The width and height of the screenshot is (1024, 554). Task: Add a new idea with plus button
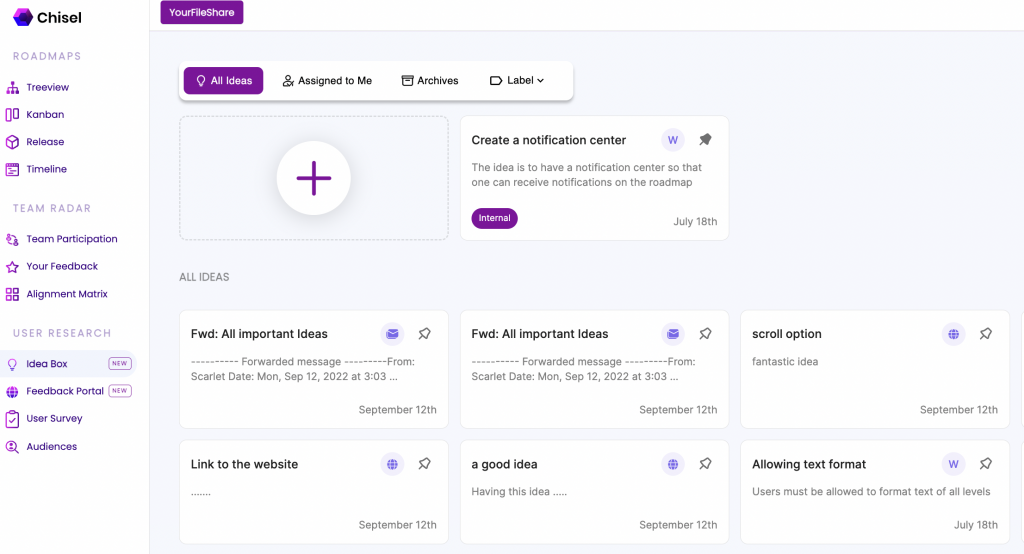(x=313, y=178)
